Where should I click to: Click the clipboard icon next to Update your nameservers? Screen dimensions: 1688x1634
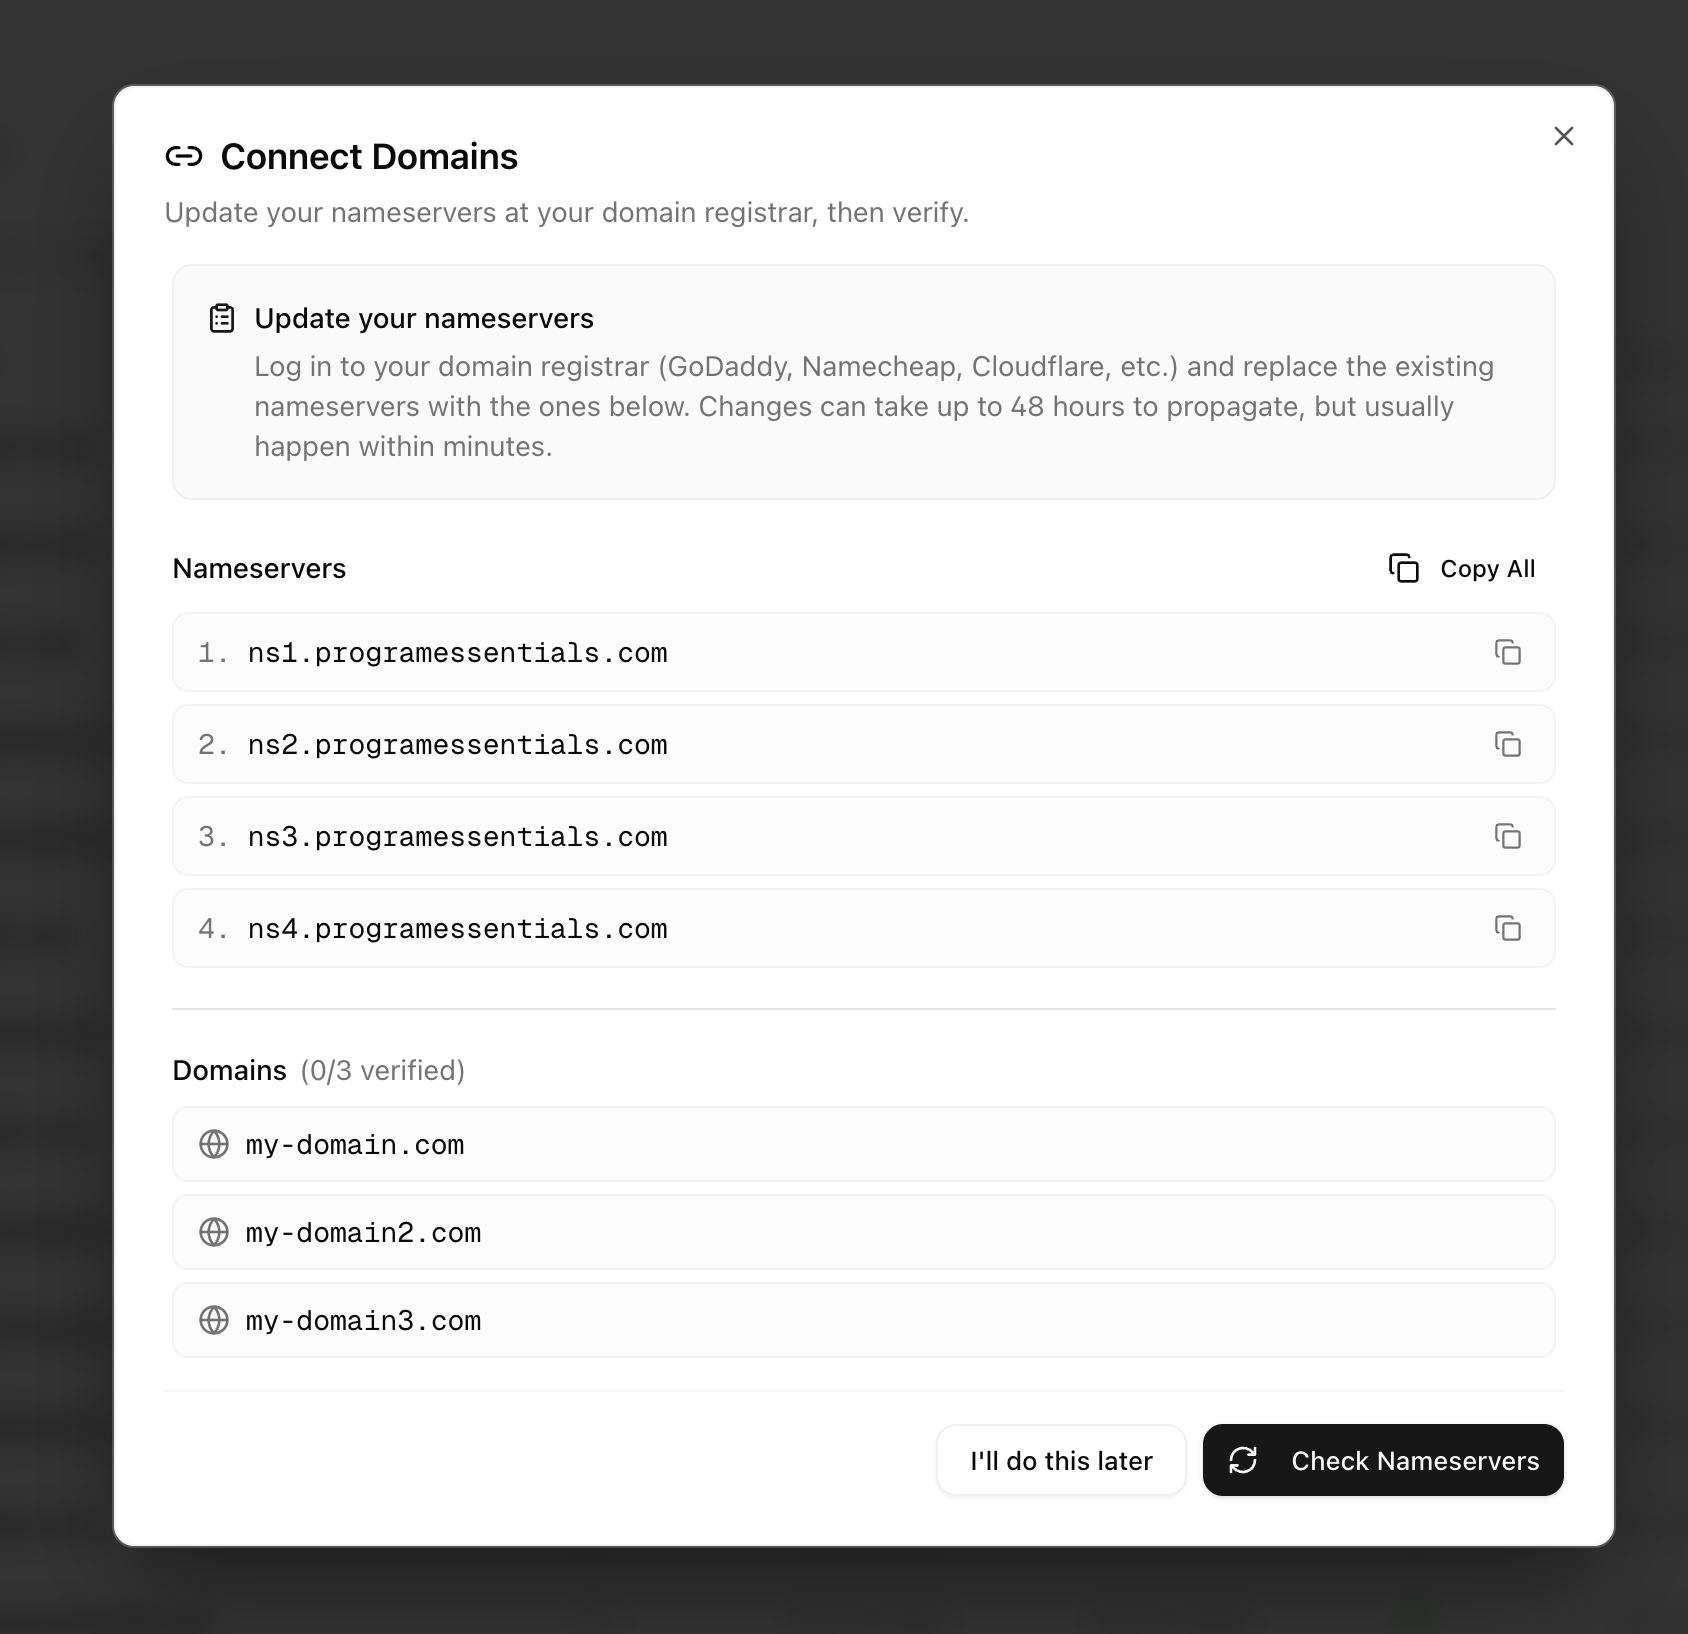point(222,318)
